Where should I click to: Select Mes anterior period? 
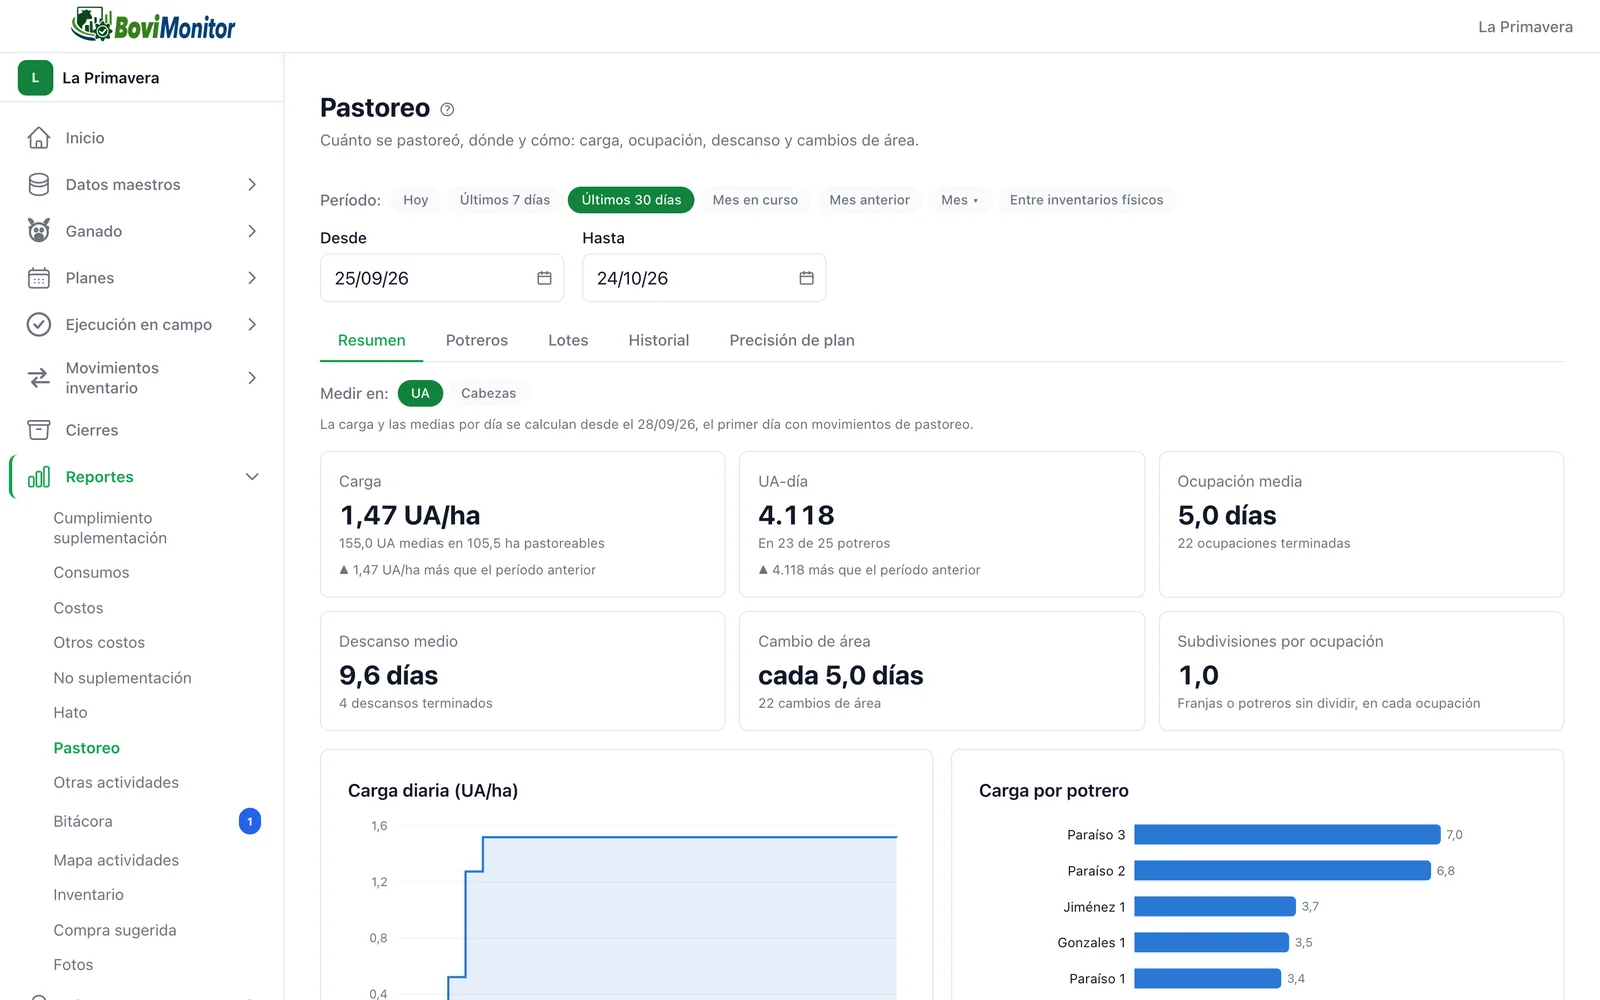coord(870,200)
